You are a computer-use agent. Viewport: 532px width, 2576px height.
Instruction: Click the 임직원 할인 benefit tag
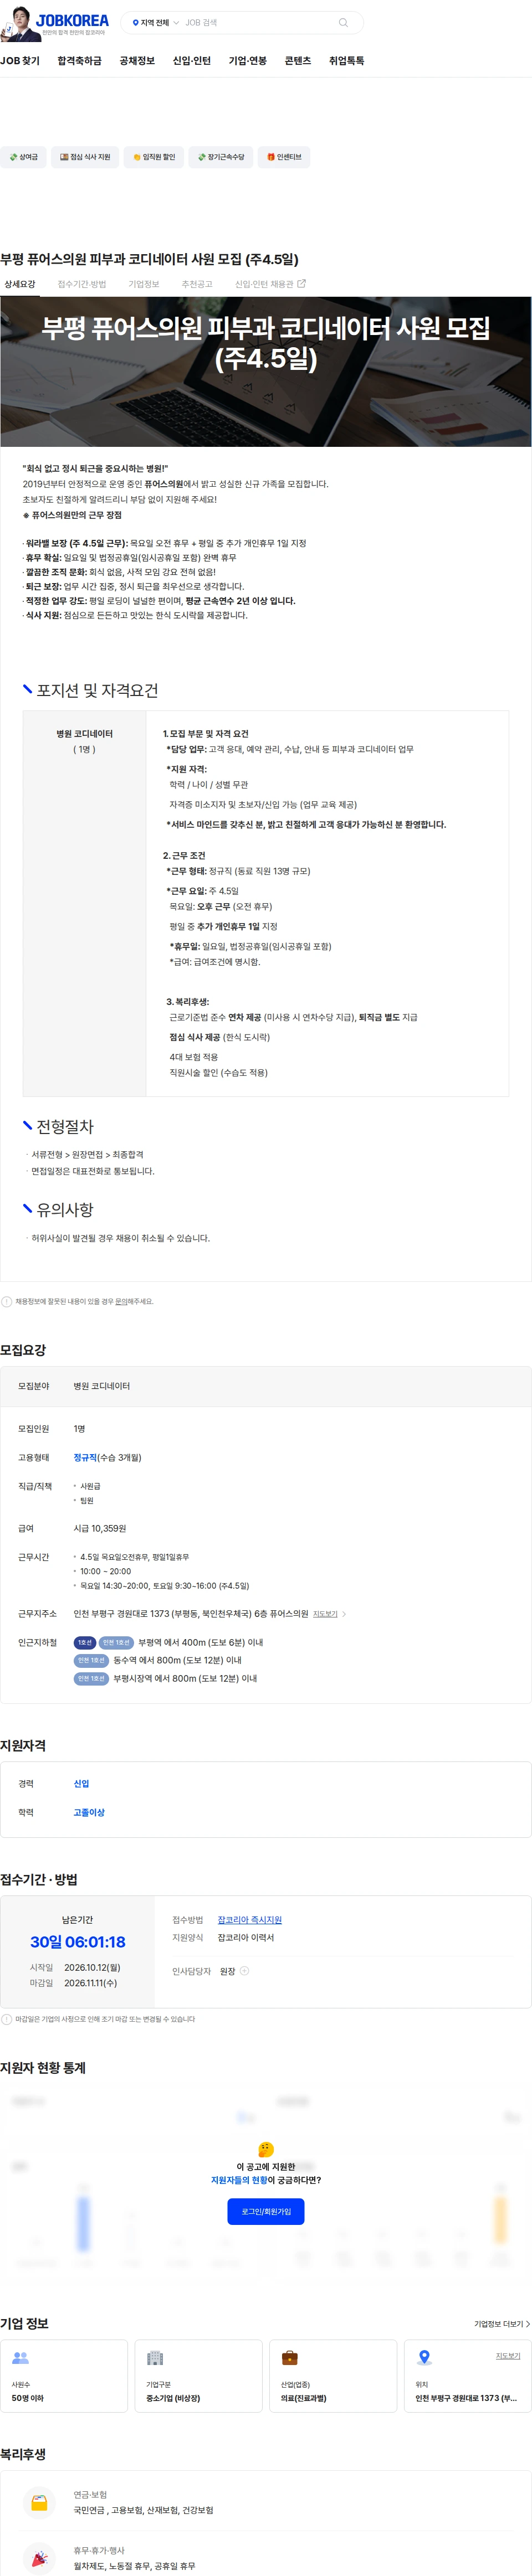tap(154, 157)
